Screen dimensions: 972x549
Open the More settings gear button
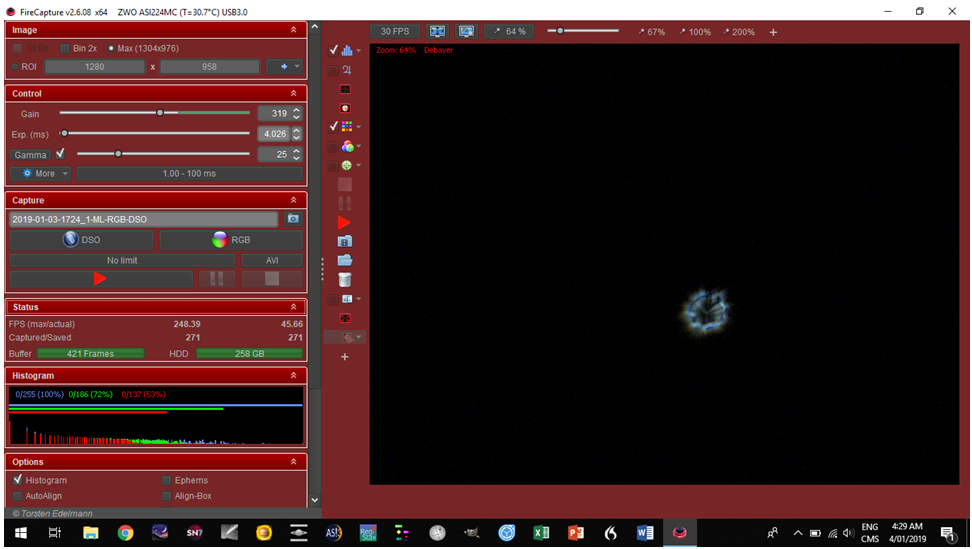click(x=39, y=173)
